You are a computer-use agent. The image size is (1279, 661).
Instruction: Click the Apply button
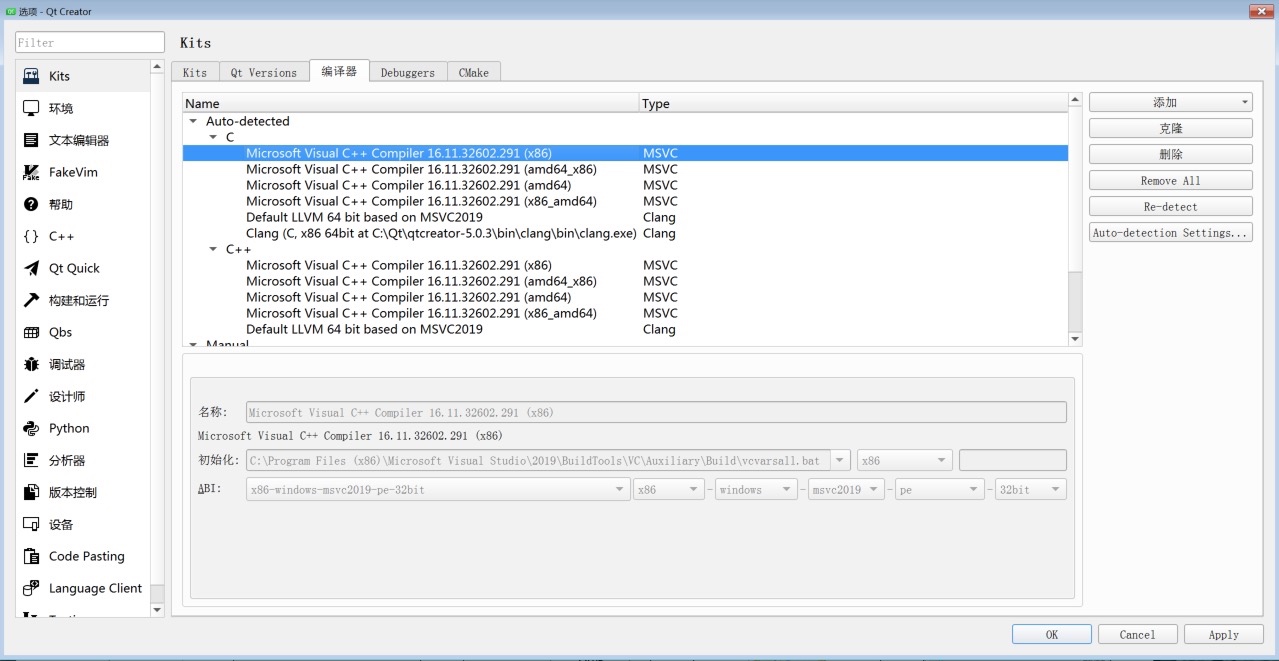pyautogui.click(x=1223, y=634)
